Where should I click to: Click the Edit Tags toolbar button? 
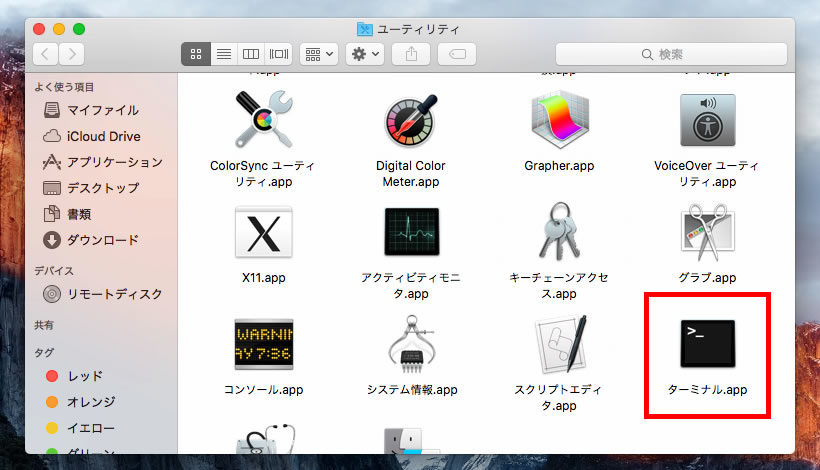click(x=457, y=54)
